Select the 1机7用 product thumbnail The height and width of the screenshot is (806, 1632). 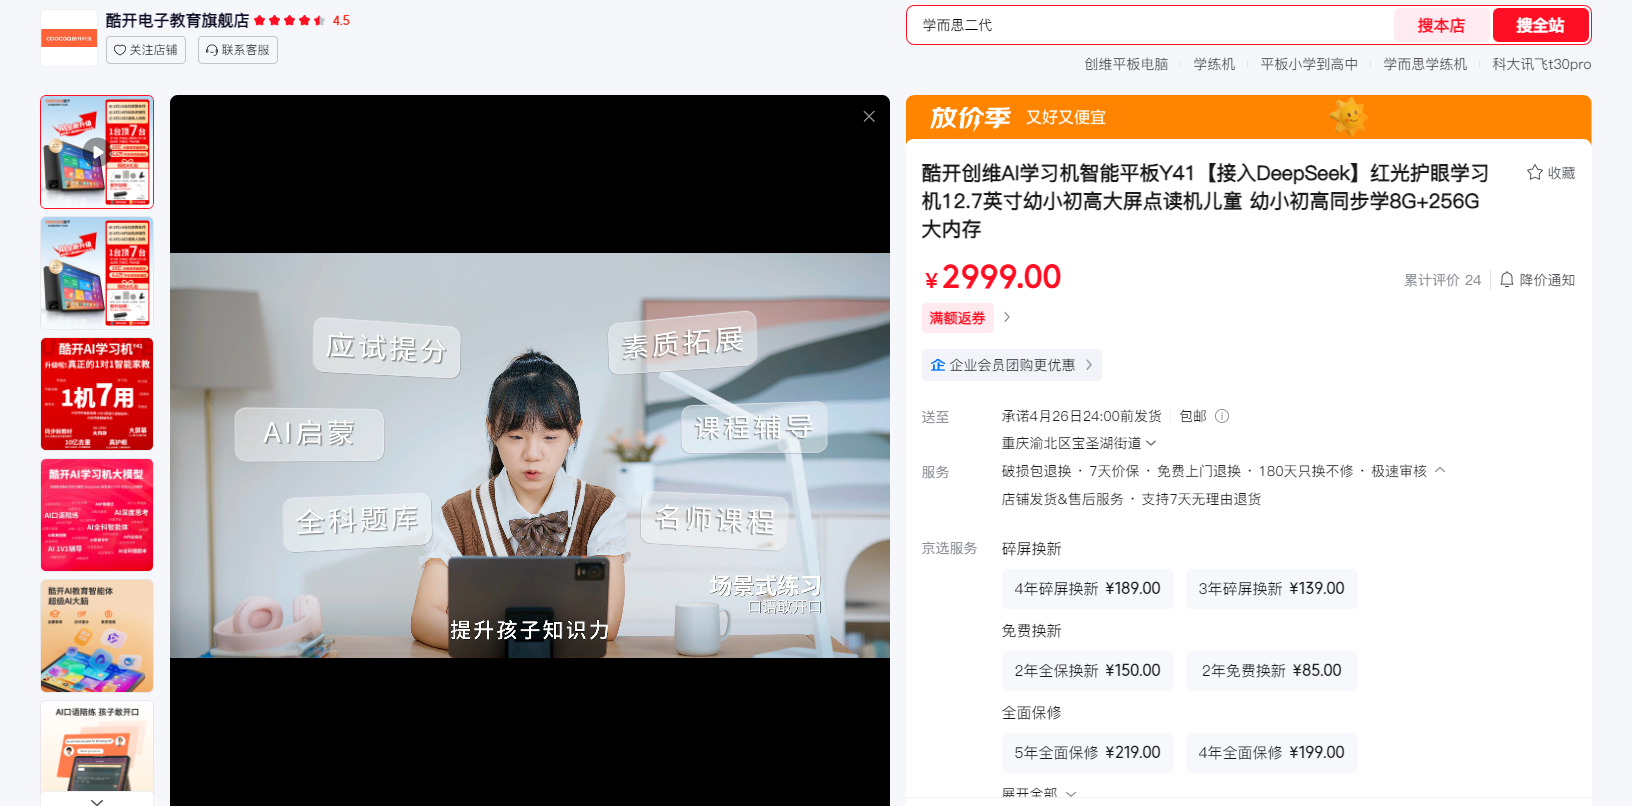click(97, 394)
